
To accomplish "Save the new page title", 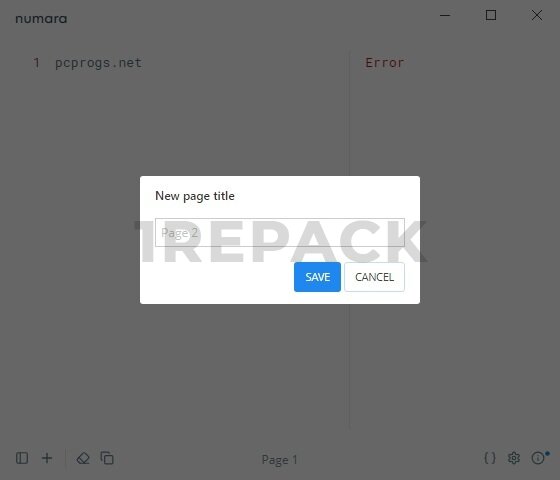I will click(317, 277).
